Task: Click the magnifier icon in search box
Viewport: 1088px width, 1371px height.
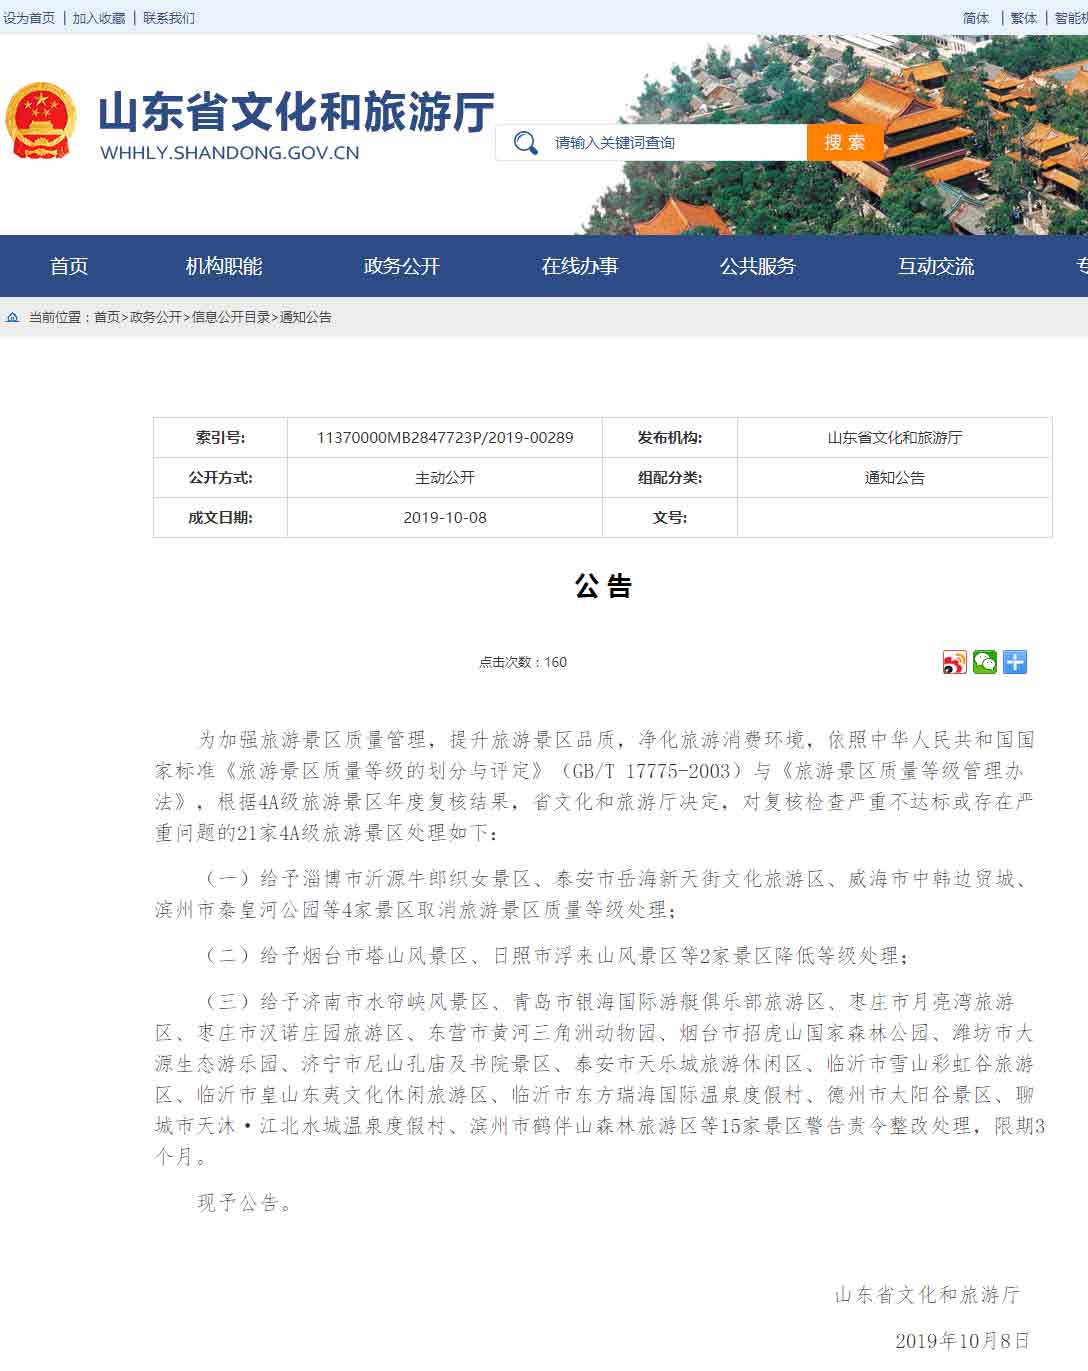Action: [x=525, y=143]
